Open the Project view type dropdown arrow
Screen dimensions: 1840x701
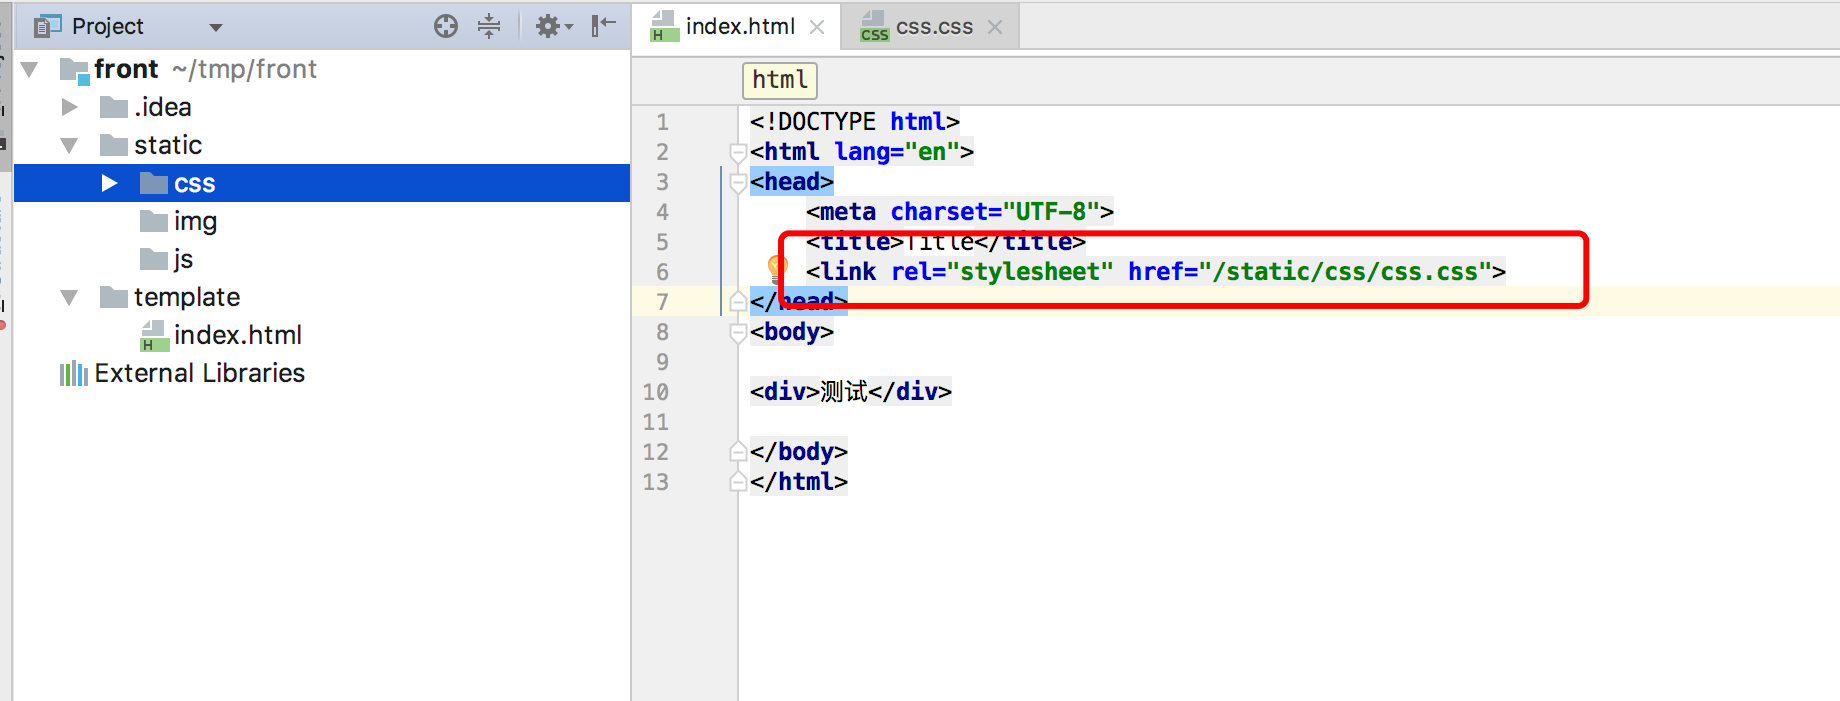point(216,28)
